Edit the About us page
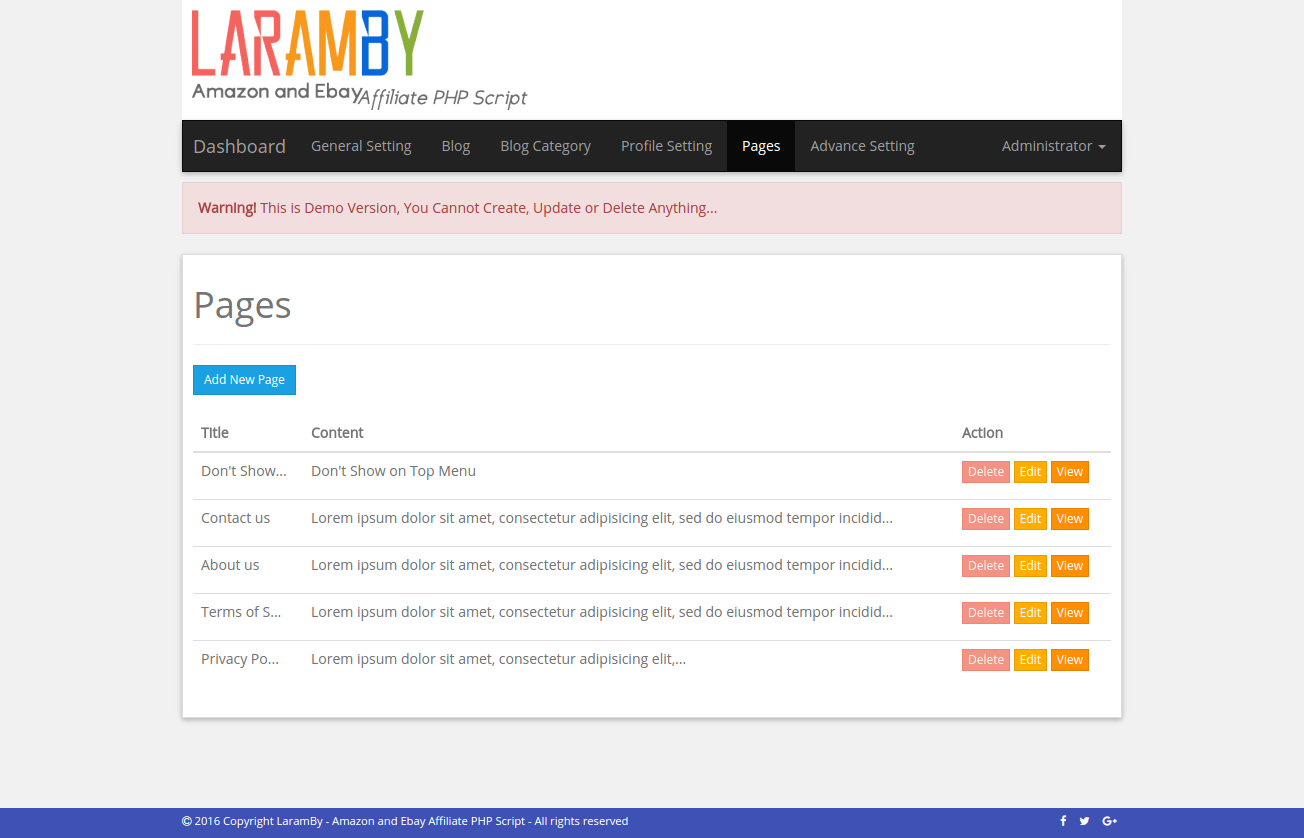This screenshot has width=1304, height=838. (x=1030, y=566)
